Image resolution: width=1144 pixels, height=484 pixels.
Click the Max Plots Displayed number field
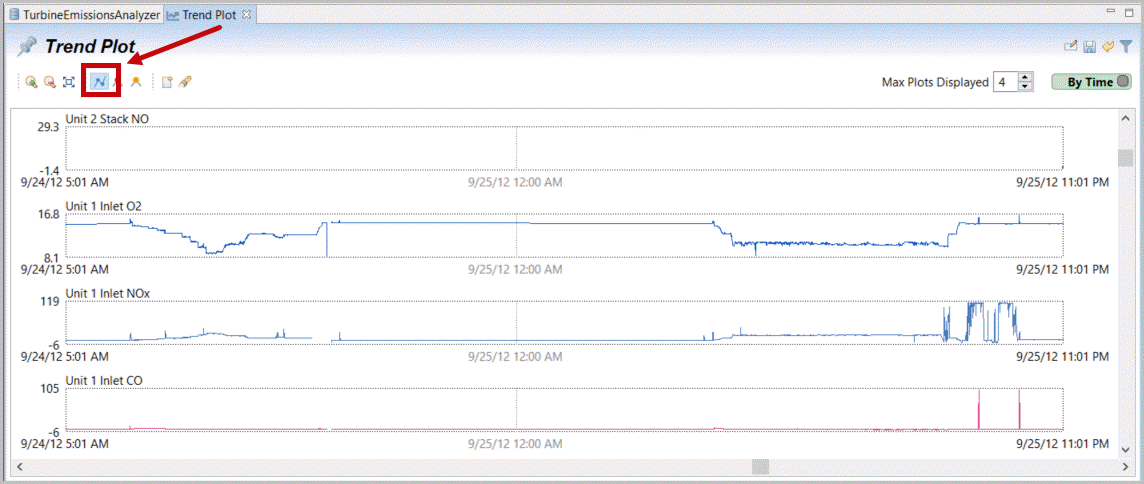tap(1004, 82)
